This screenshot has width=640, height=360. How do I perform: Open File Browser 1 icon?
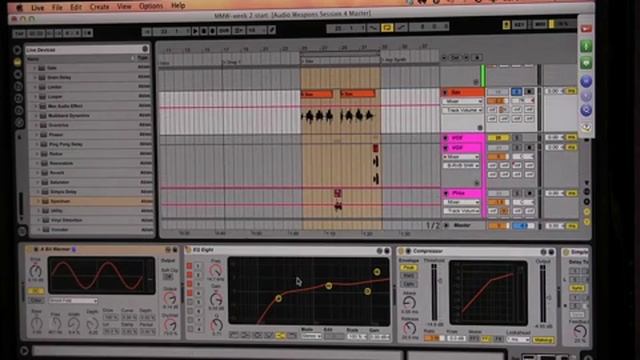[18, 87]
